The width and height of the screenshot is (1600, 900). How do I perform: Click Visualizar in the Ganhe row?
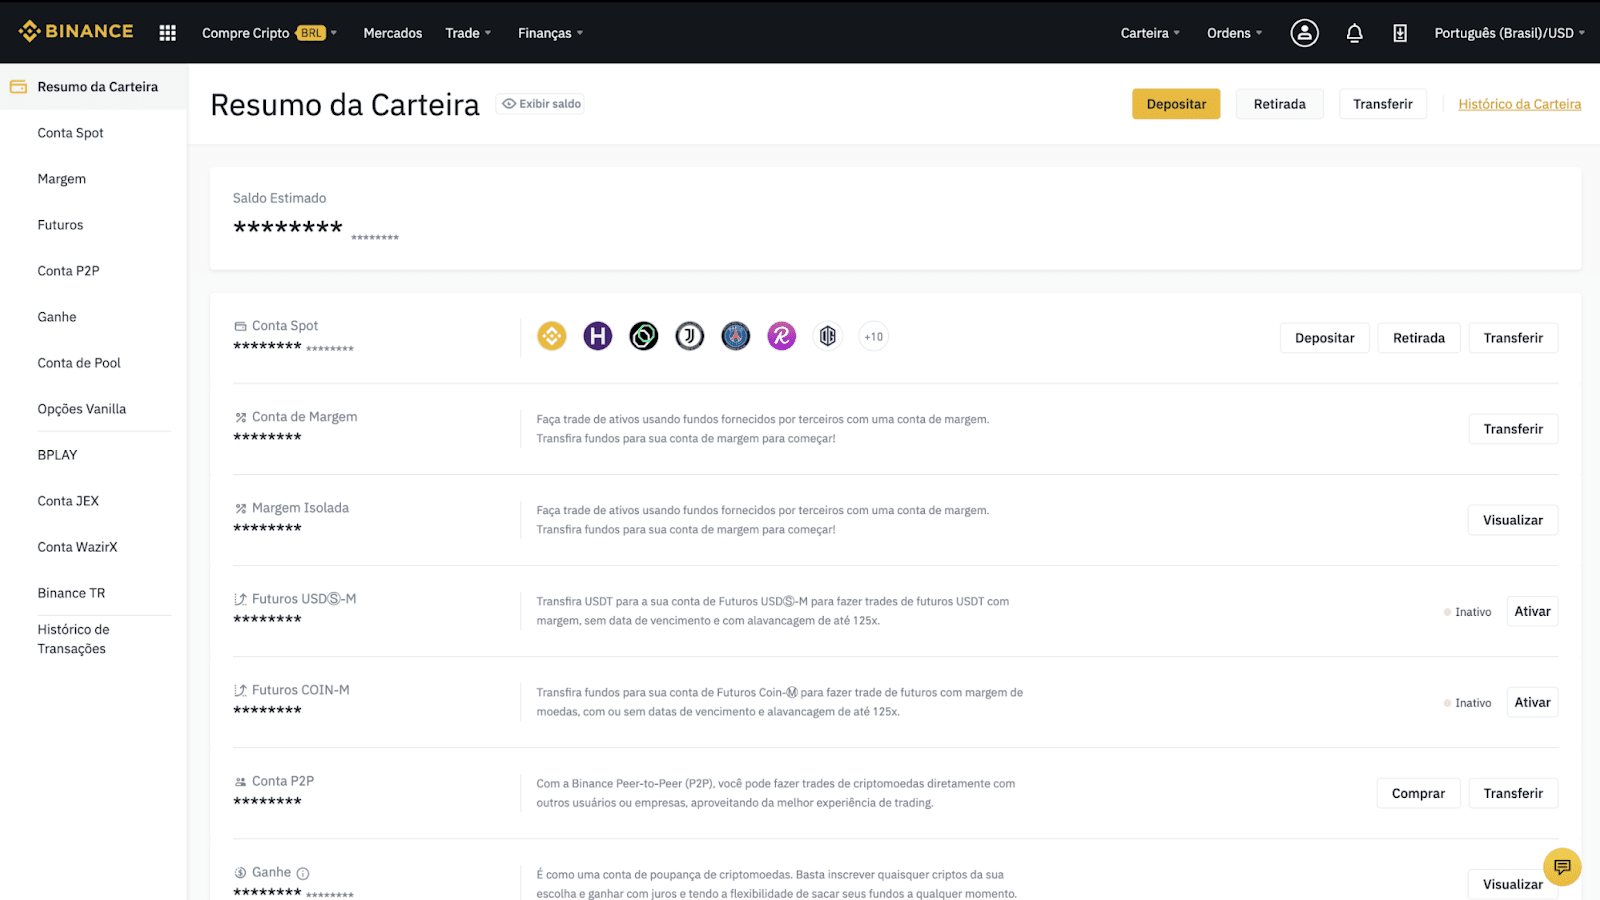(1513, 884)
